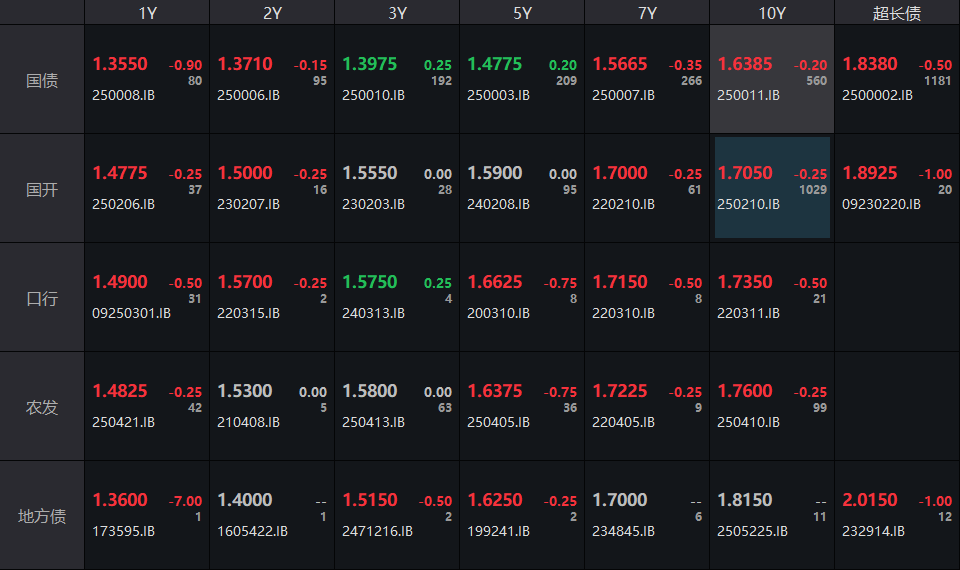Select the 国债 row label
The width and height of the screenshot is (960, 570).
click(x=42, y=80)
